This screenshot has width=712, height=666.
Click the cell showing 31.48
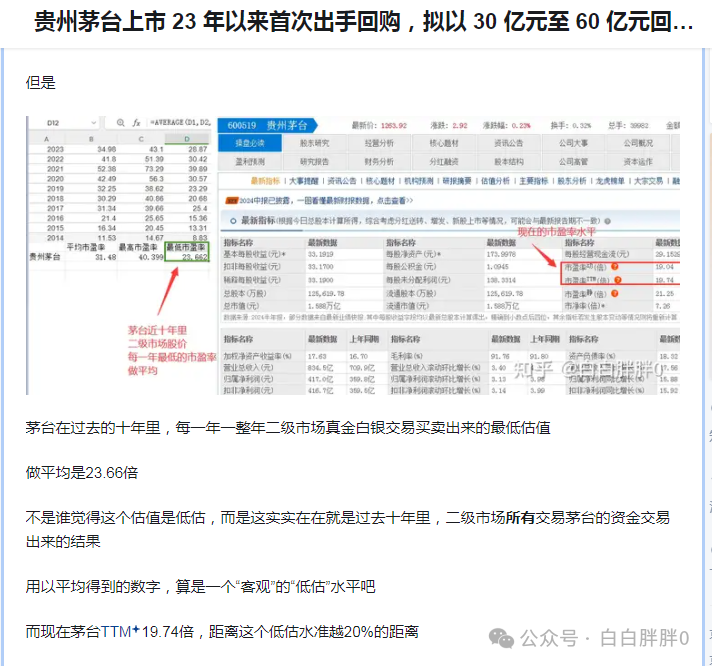pos(106,257)
